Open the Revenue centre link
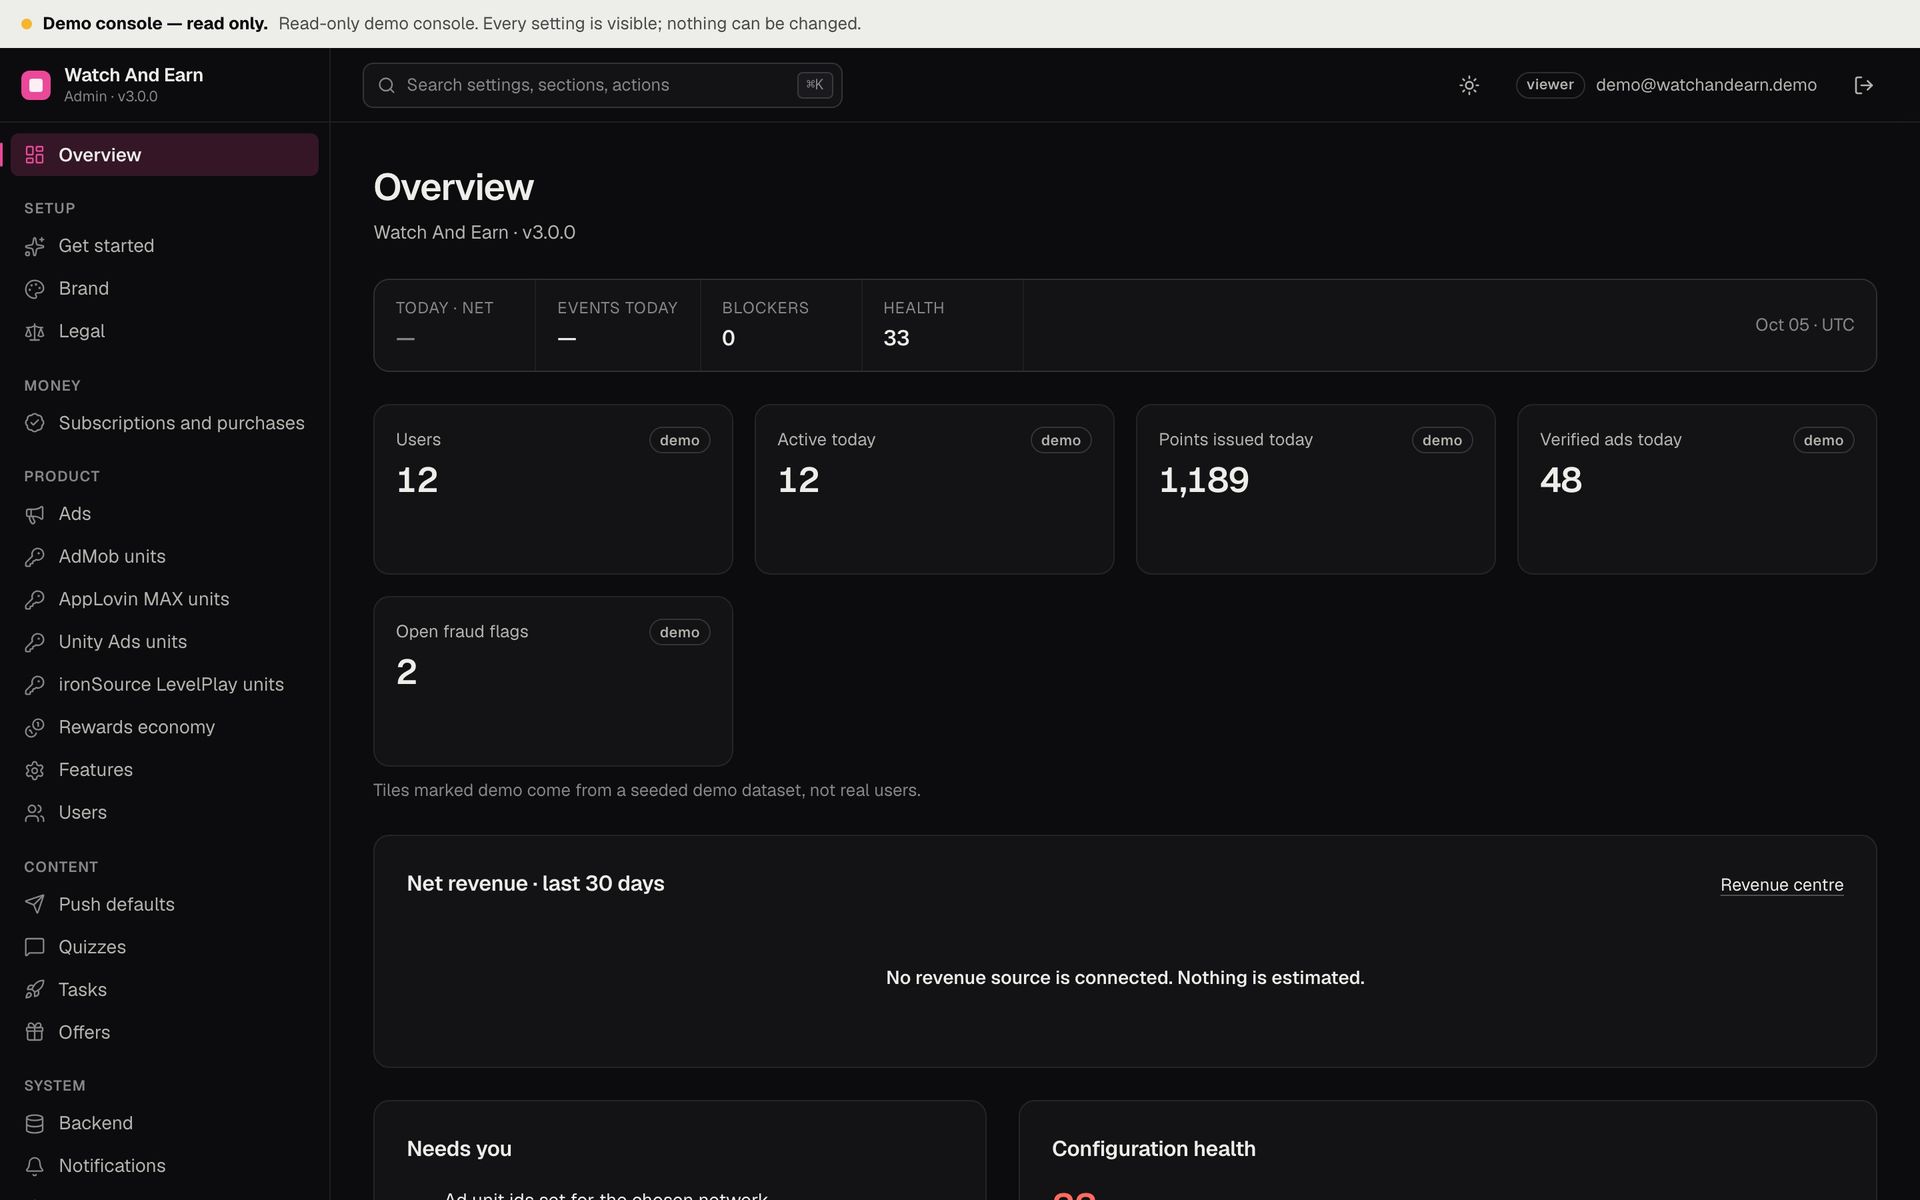Screen dimensions: 1920x1200 click(x=1782, y=885)
